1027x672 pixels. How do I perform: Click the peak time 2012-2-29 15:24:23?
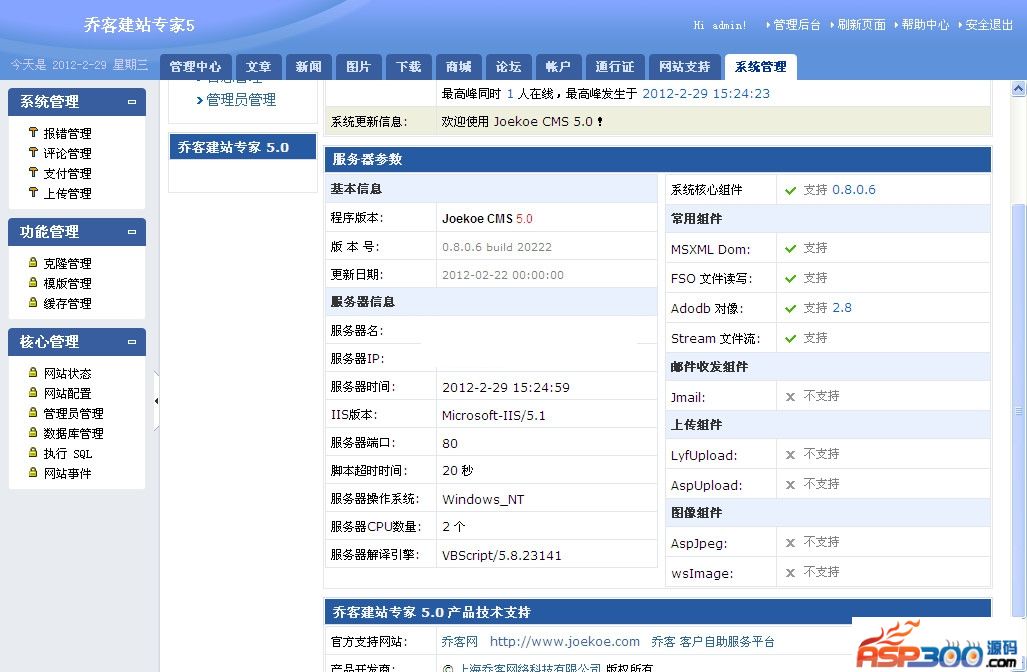(x=705, y=94)
